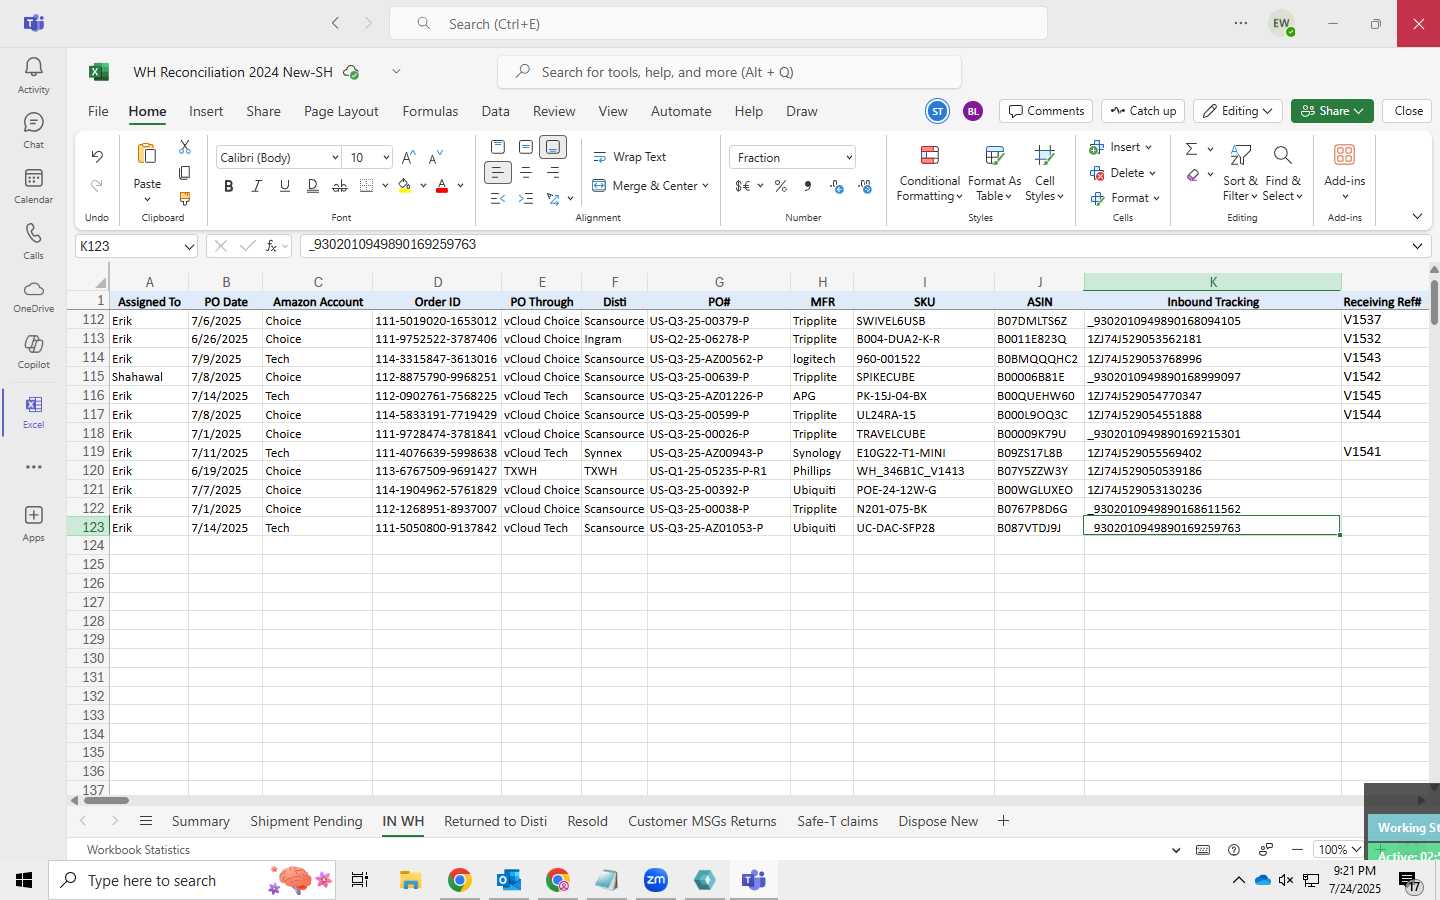Viewport: 1440px width, 900px height.
Task: Click the red Font Color swatch
Action: (x=442, y=186)
